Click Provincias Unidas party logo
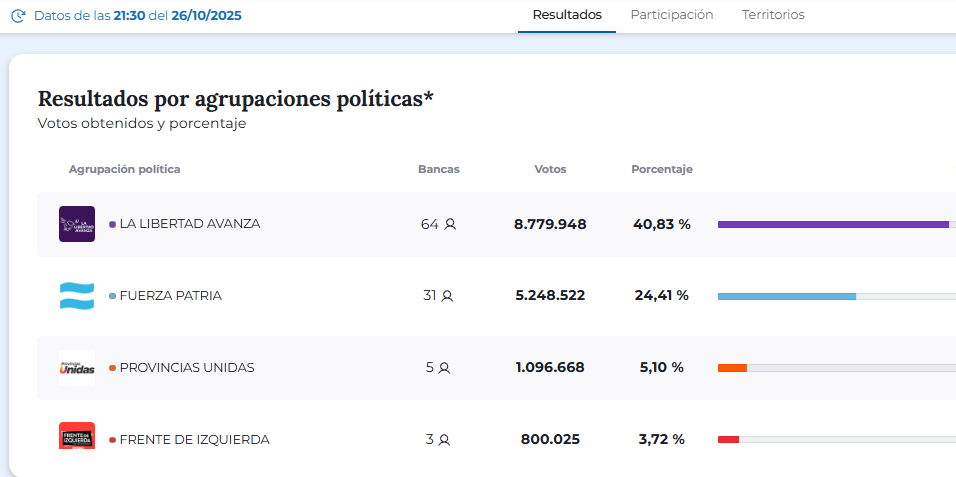 [77, 368]
